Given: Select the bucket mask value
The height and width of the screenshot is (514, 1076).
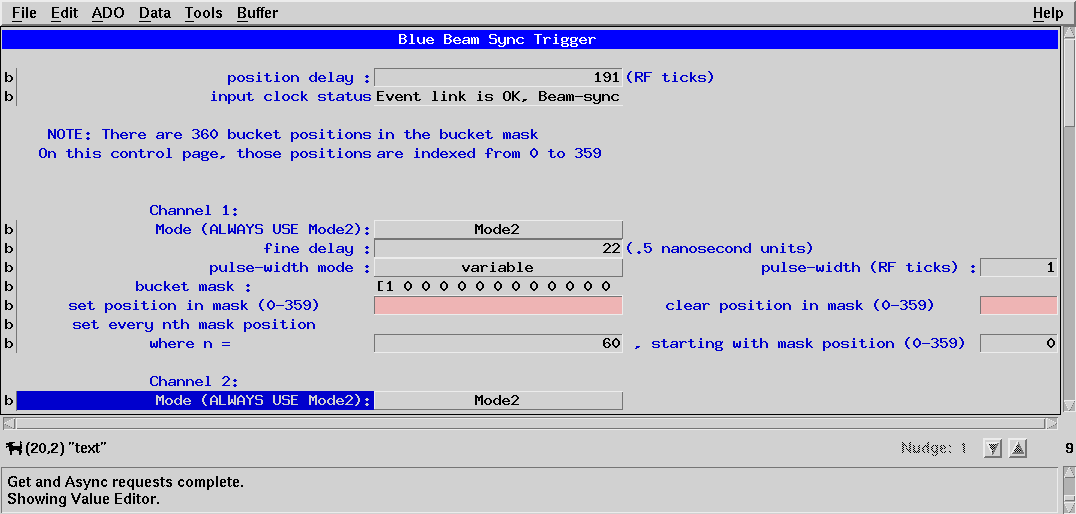Looking at the screenshot, I should 498,286.
